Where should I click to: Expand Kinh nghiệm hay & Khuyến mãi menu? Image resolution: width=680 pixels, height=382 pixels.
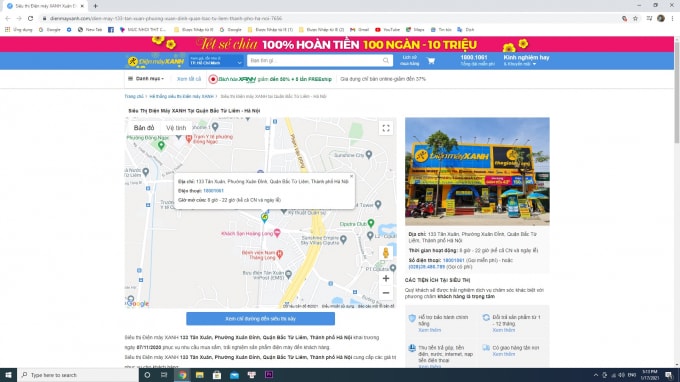(526, 60)
